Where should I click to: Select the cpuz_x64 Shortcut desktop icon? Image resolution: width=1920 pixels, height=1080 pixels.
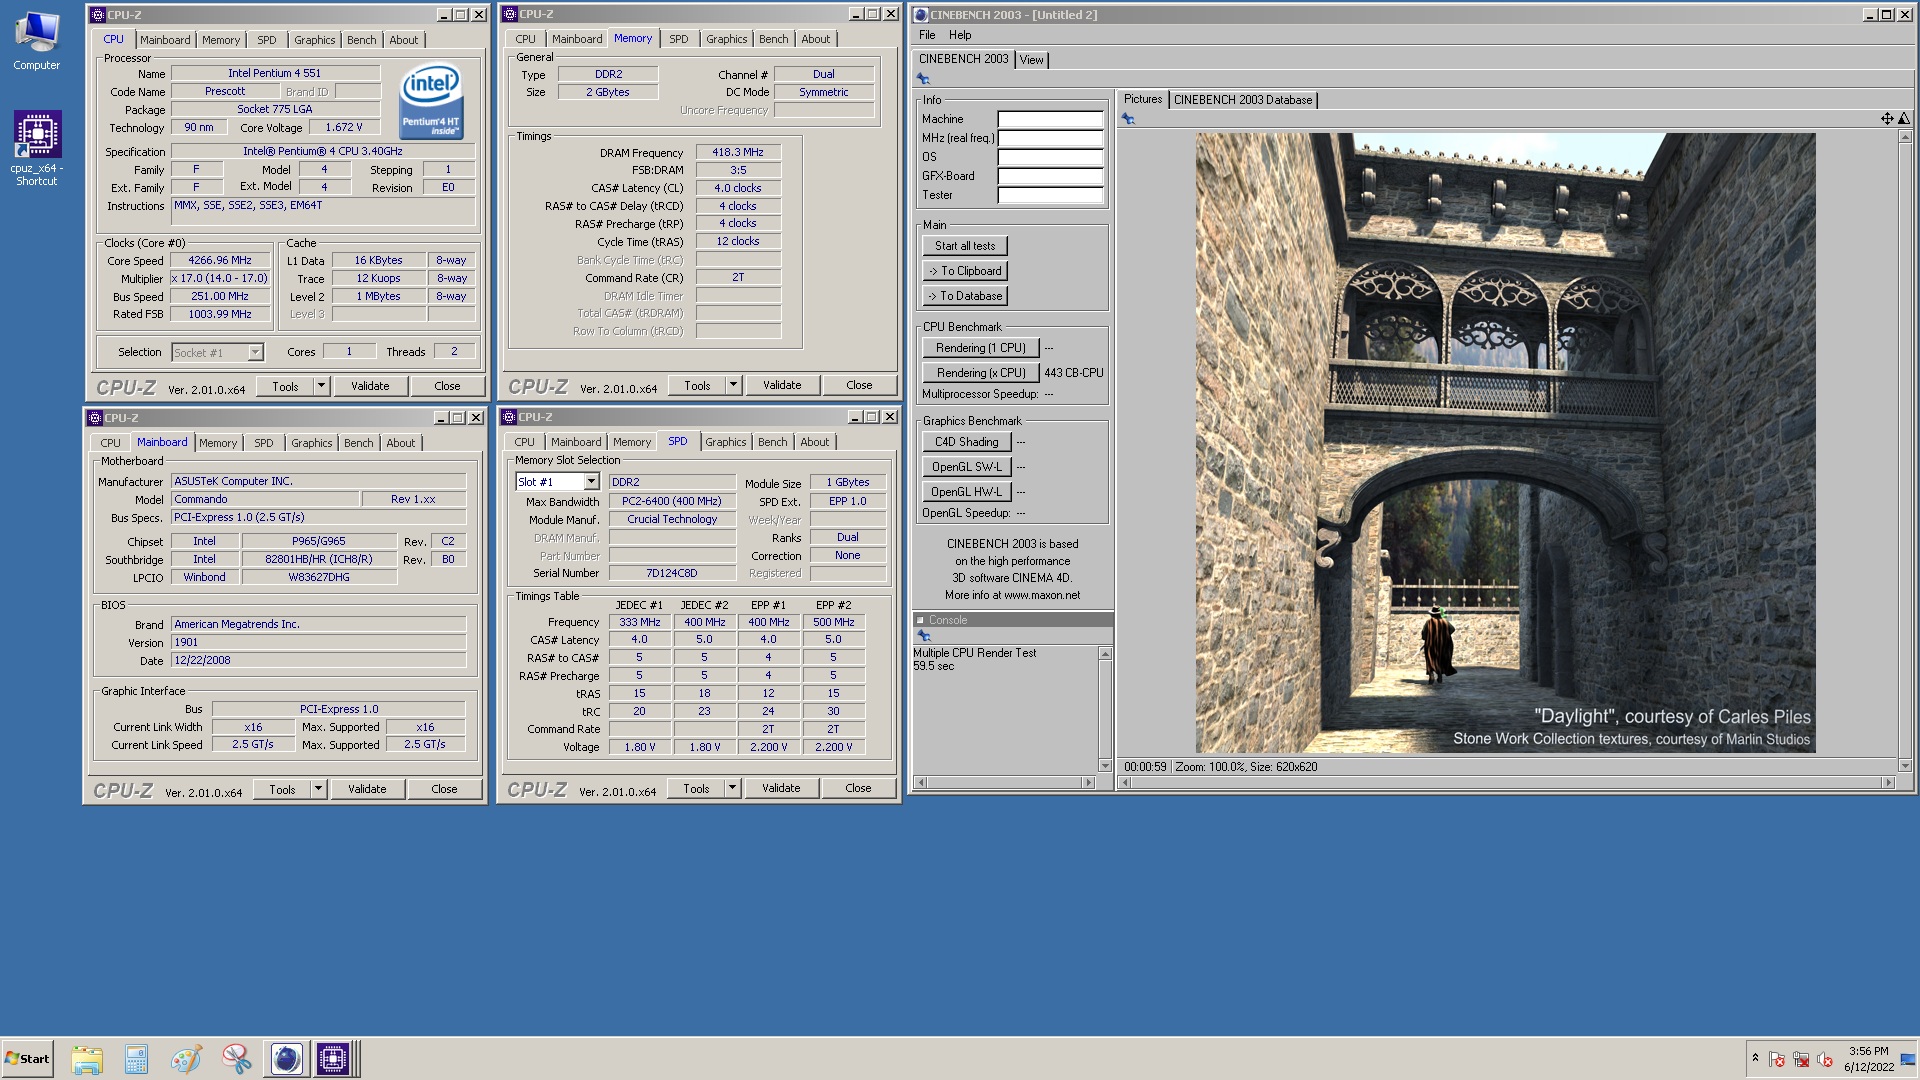[37, 148]
